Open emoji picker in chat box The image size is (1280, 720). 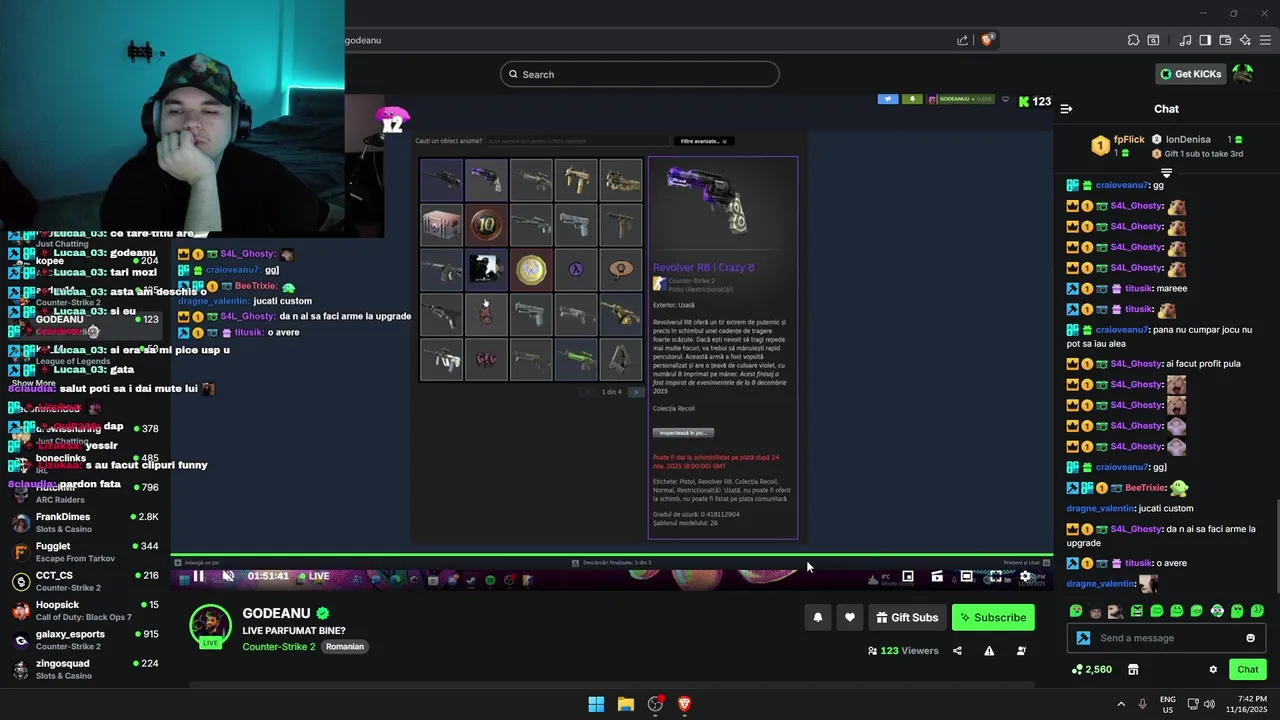[x=1250, y=638]
